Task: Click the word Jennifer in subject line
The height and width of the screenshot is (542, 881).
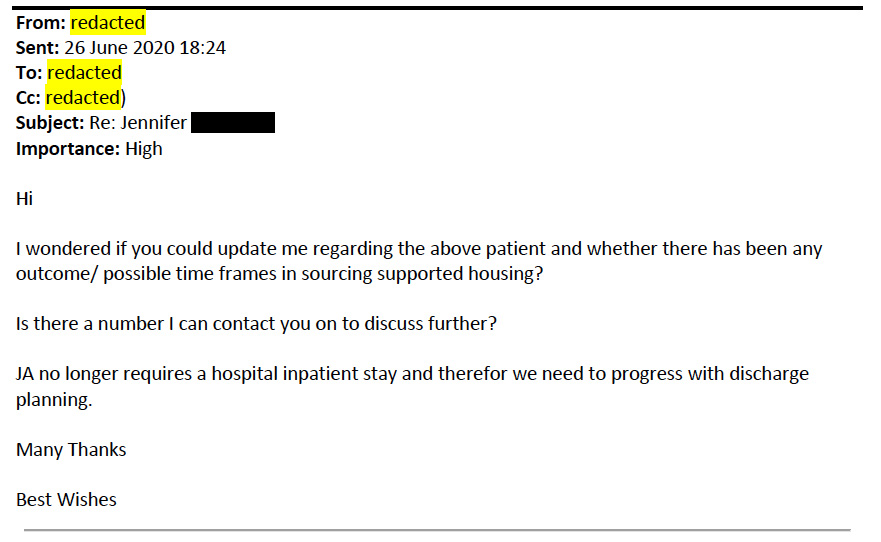Action: coord(153,122)
